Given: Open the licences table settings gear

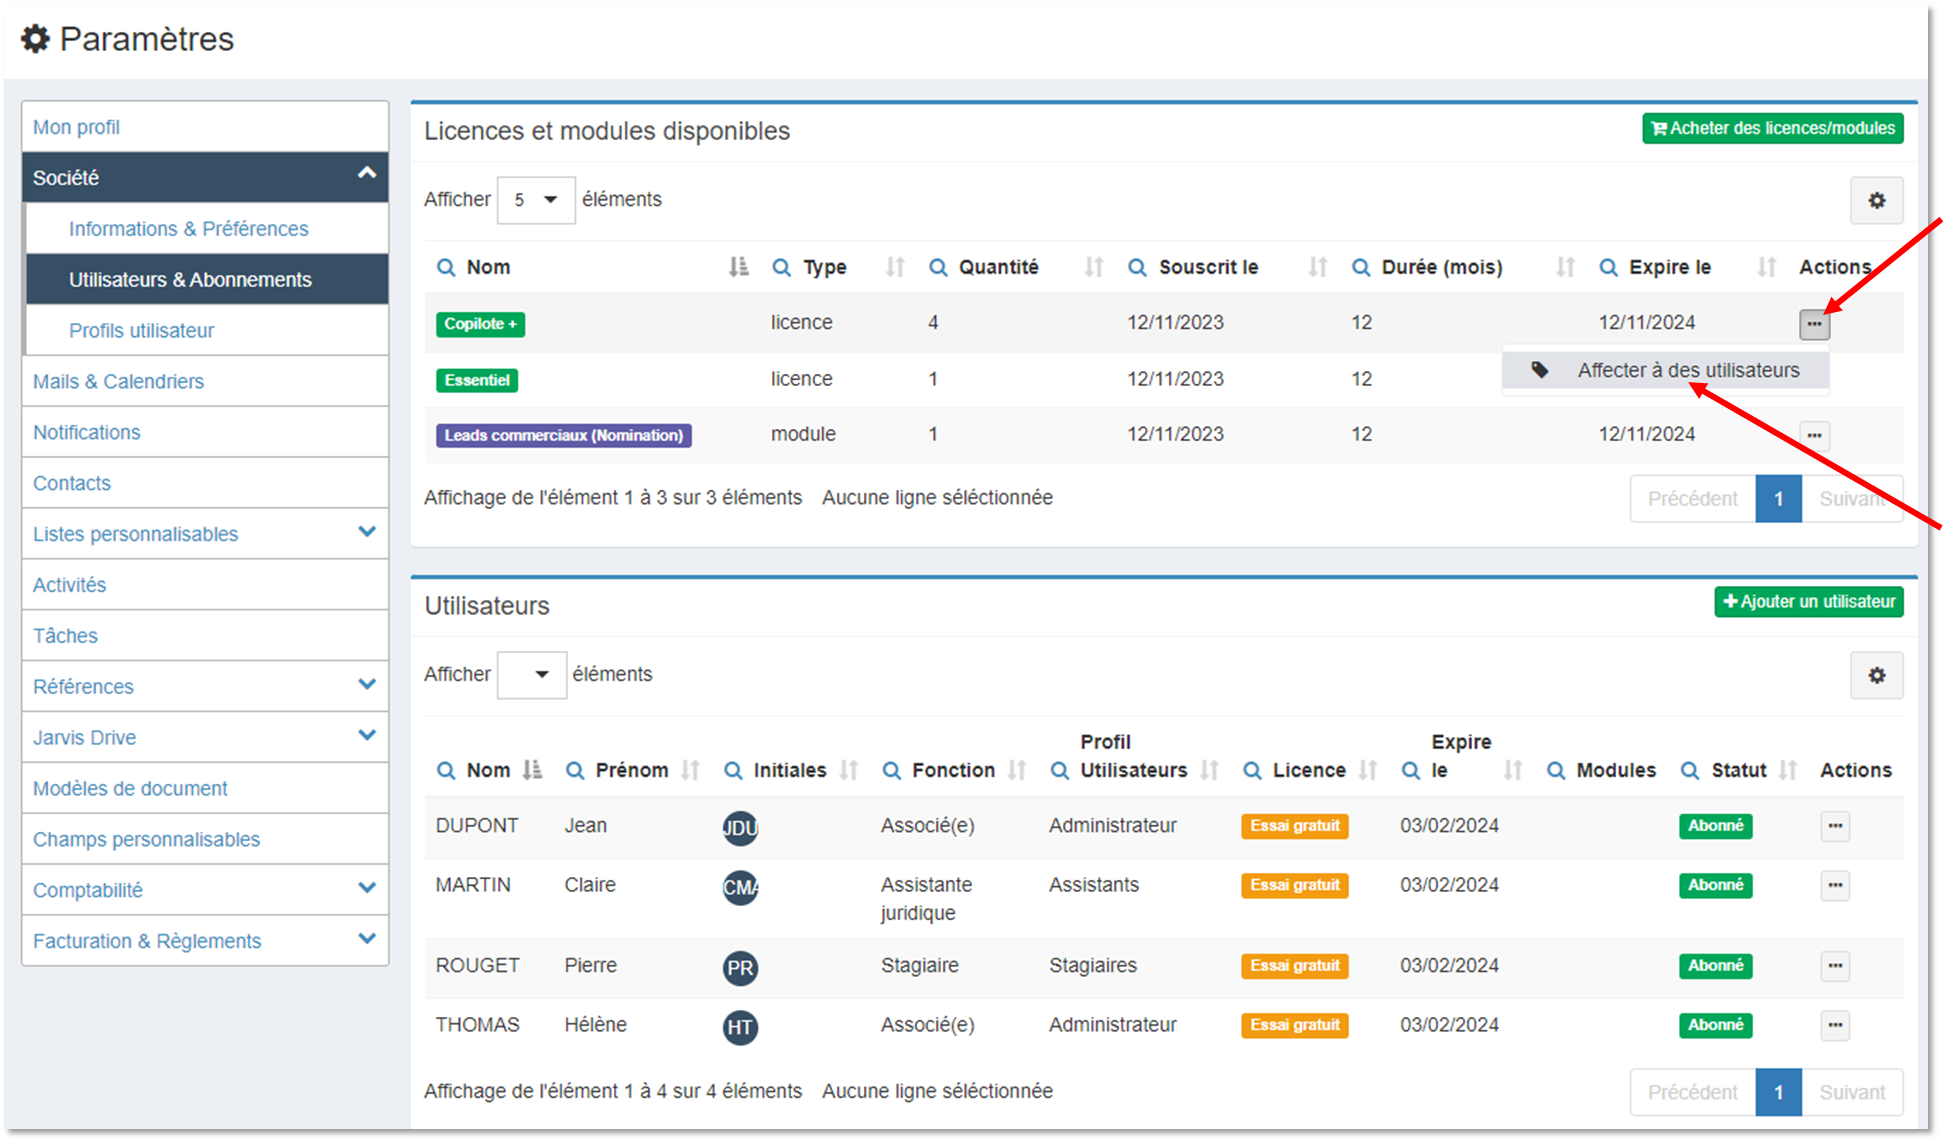Looking at the screenshot, I should click(1876, 200).
